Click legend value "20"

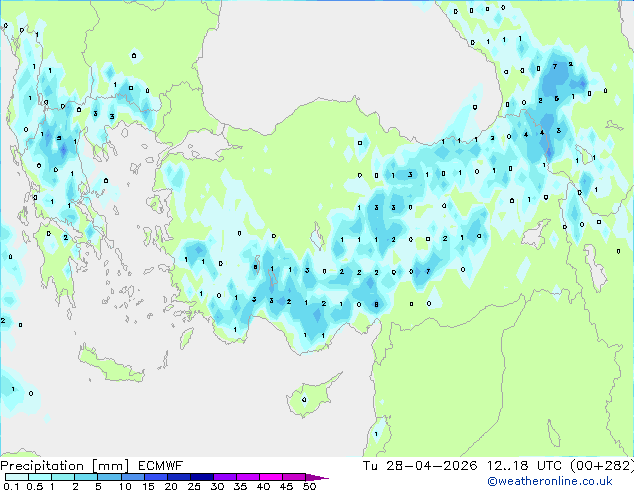[171, 486]
